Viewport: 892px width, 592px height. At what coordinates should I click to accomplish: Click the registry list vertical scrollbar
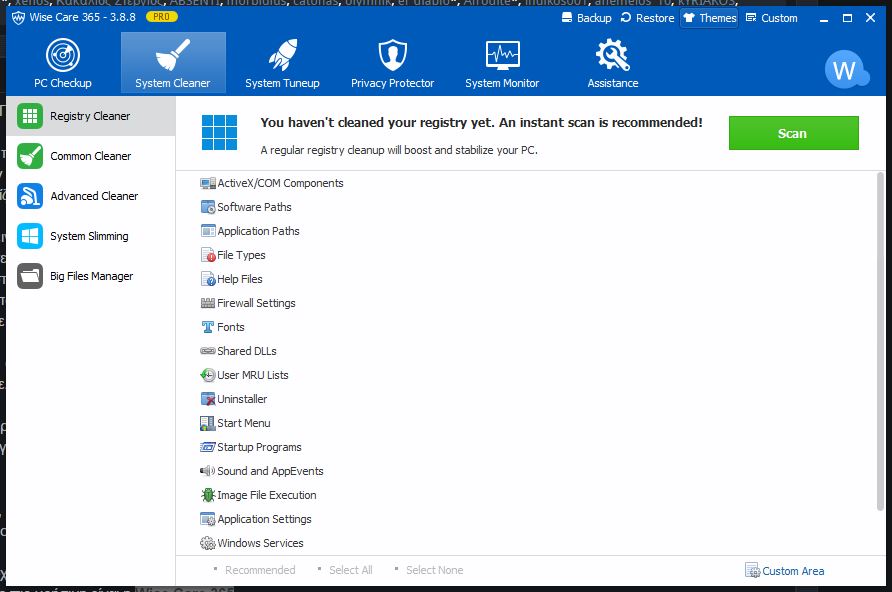coord(880,341)
